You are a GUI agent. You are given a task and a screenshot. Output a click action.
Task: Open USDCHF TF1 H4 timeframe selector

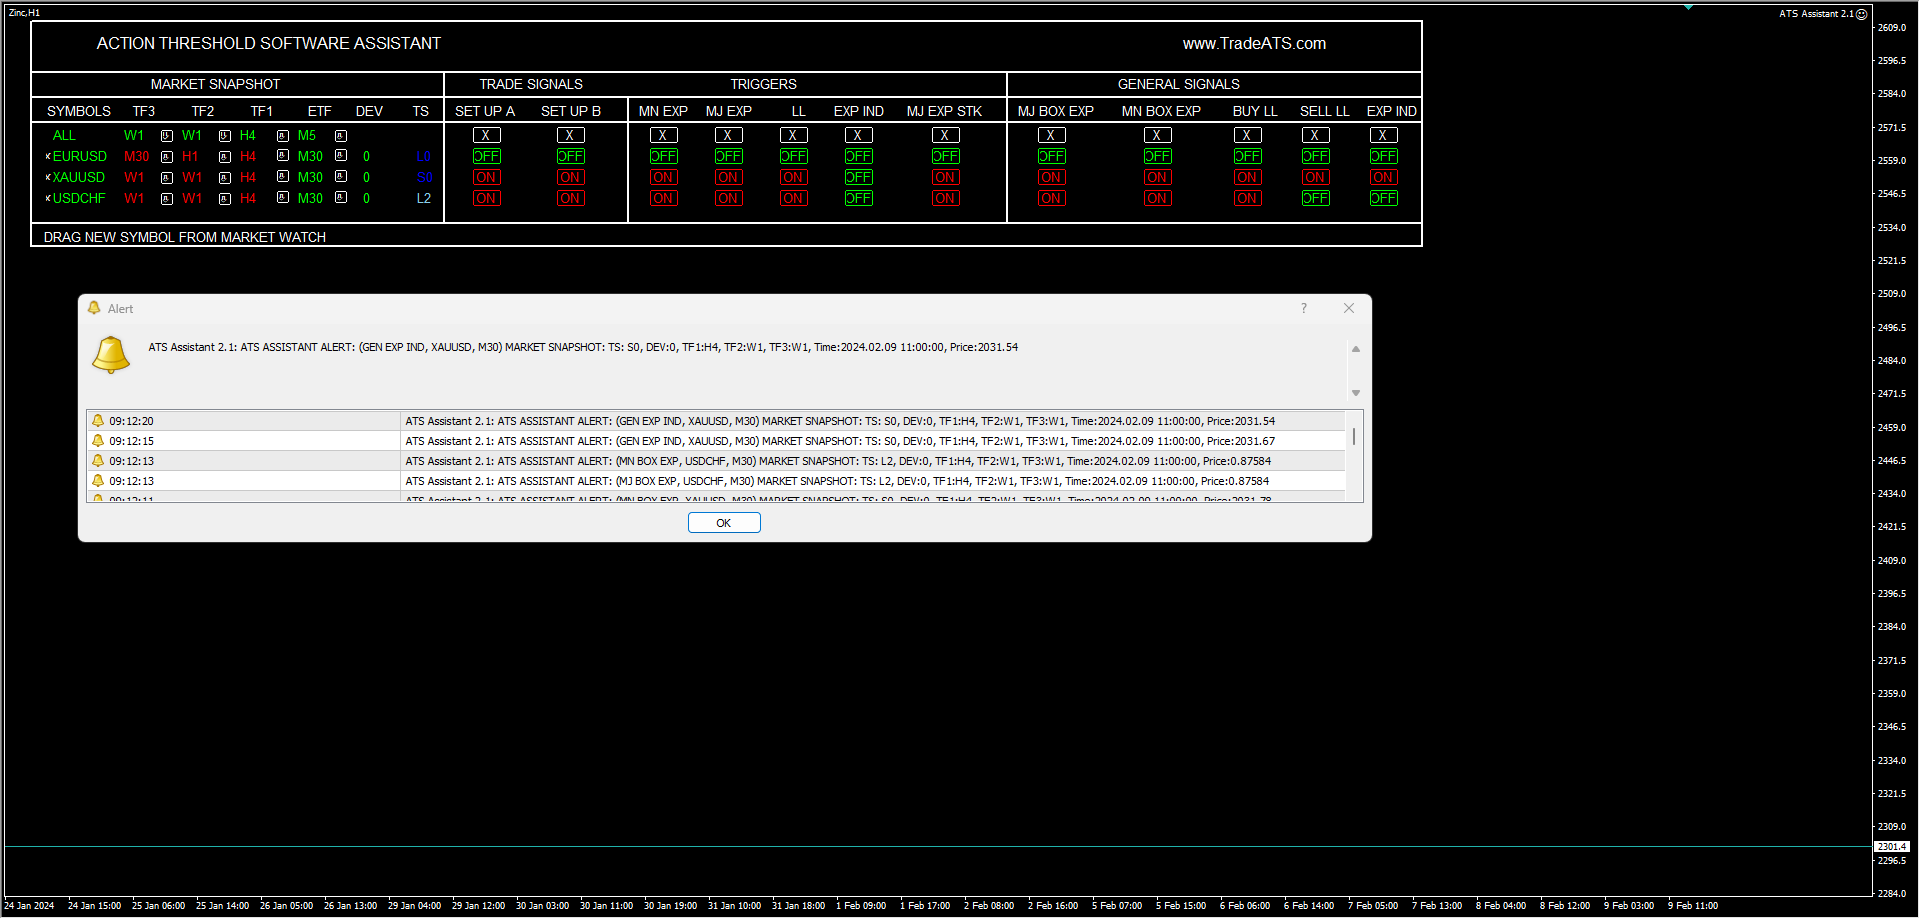click(283, 198)
